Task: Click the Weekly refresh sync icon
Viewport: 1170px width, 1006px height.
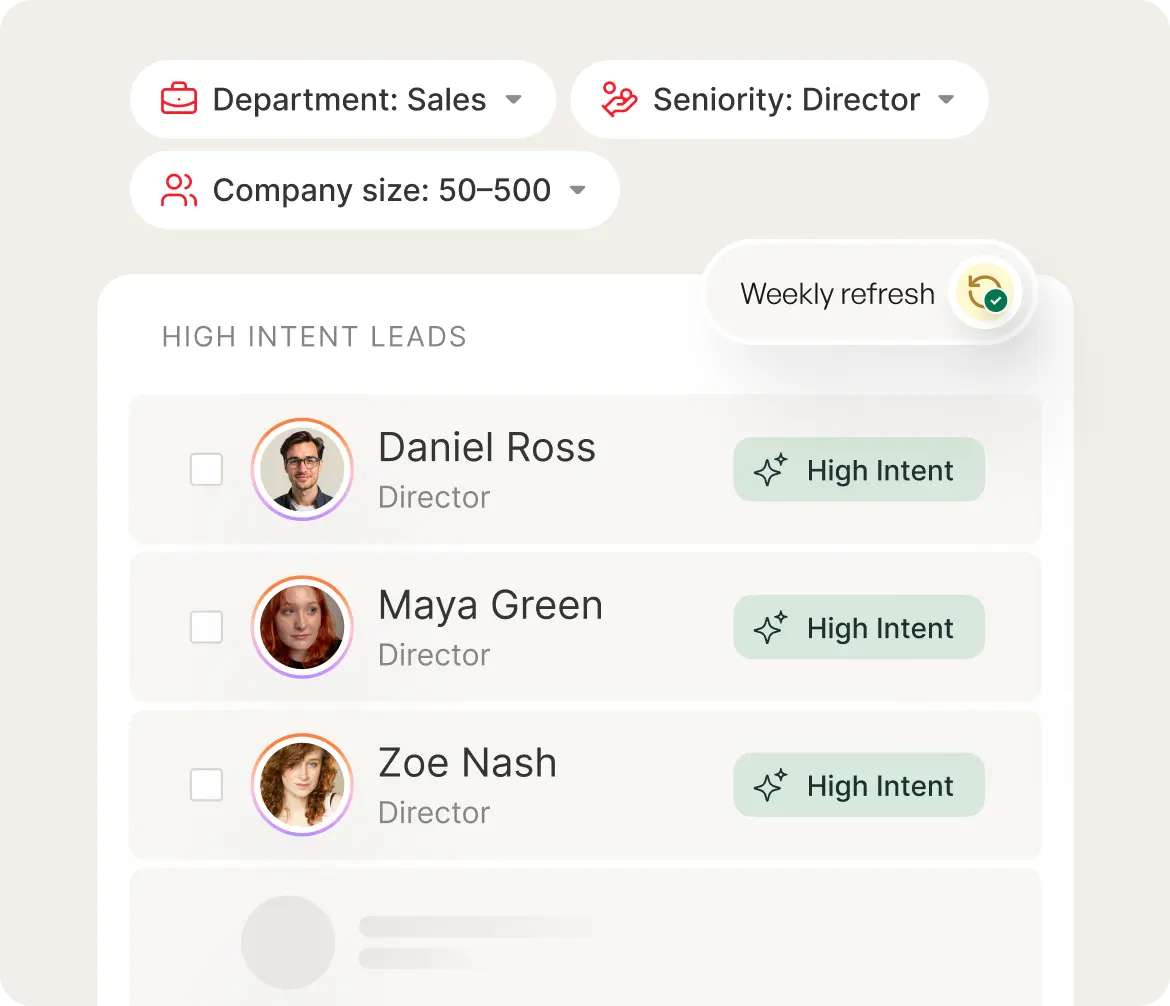Action: pos(985,294)
